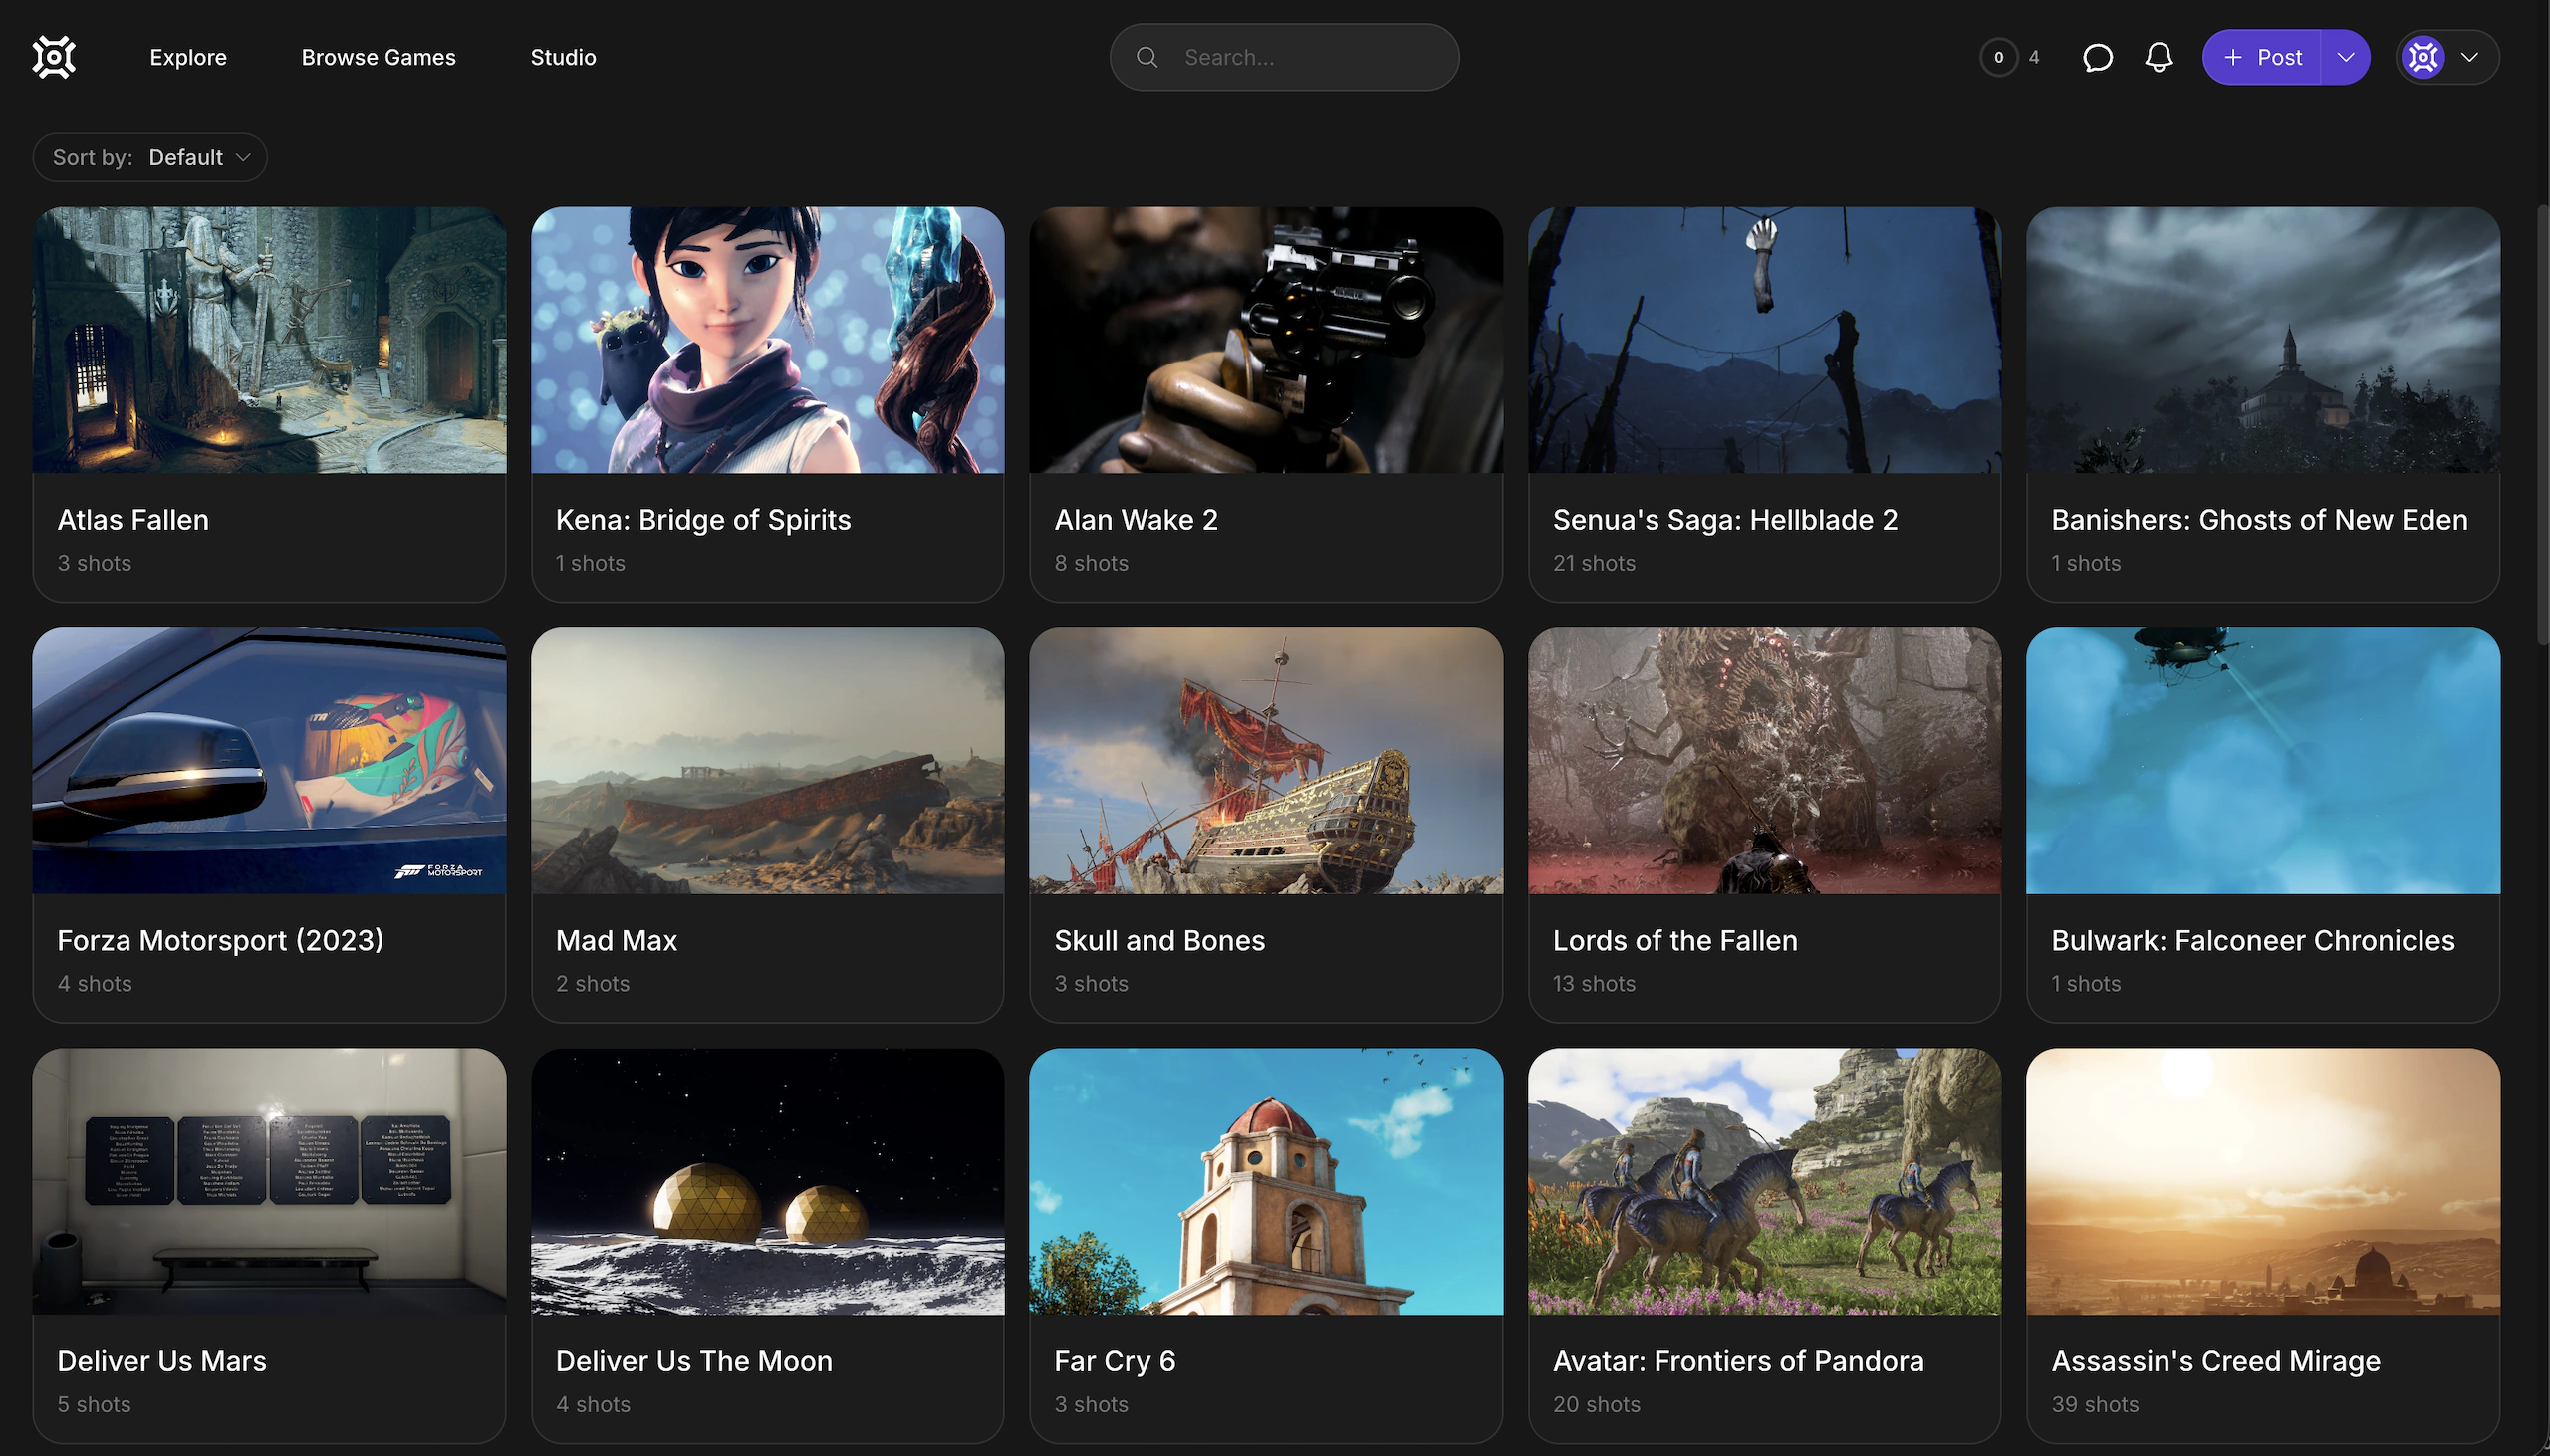
Task: Click the Deliver Us Mars title
Action: click(162, 1361)
